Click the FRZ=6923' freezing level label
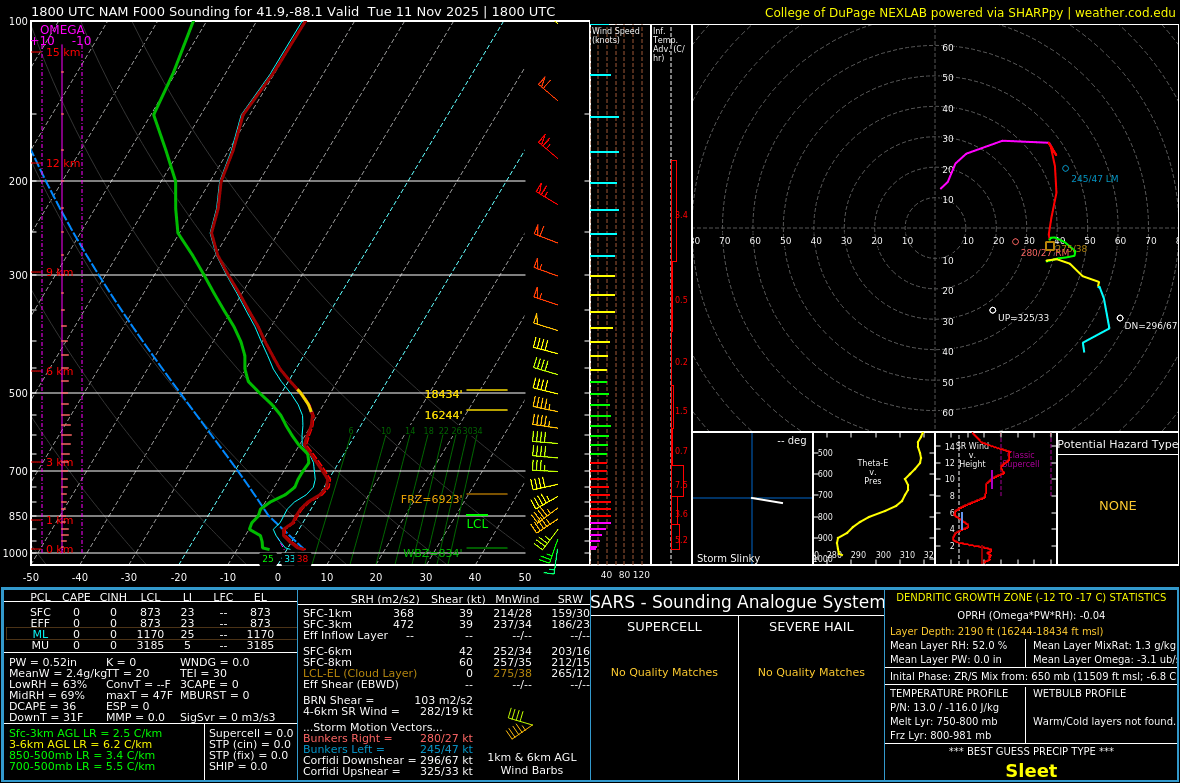The image size is (1180, 783). [x=431, y=499]
